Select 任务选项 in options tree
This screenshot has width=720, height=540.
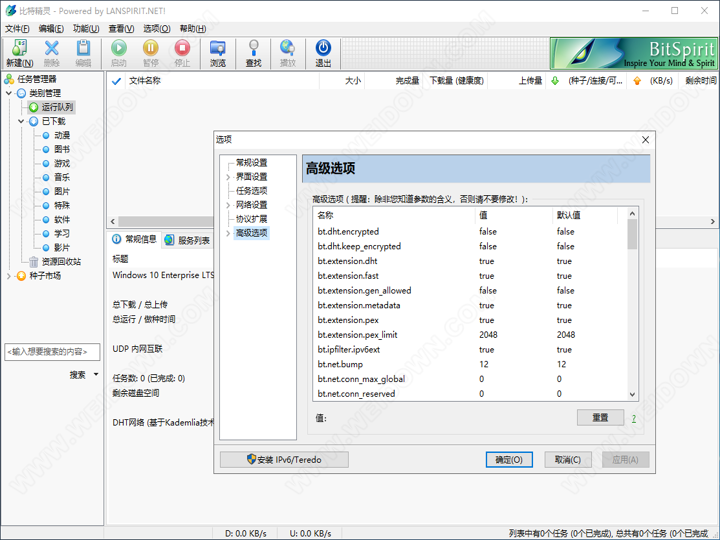click(x=251, y=191)
